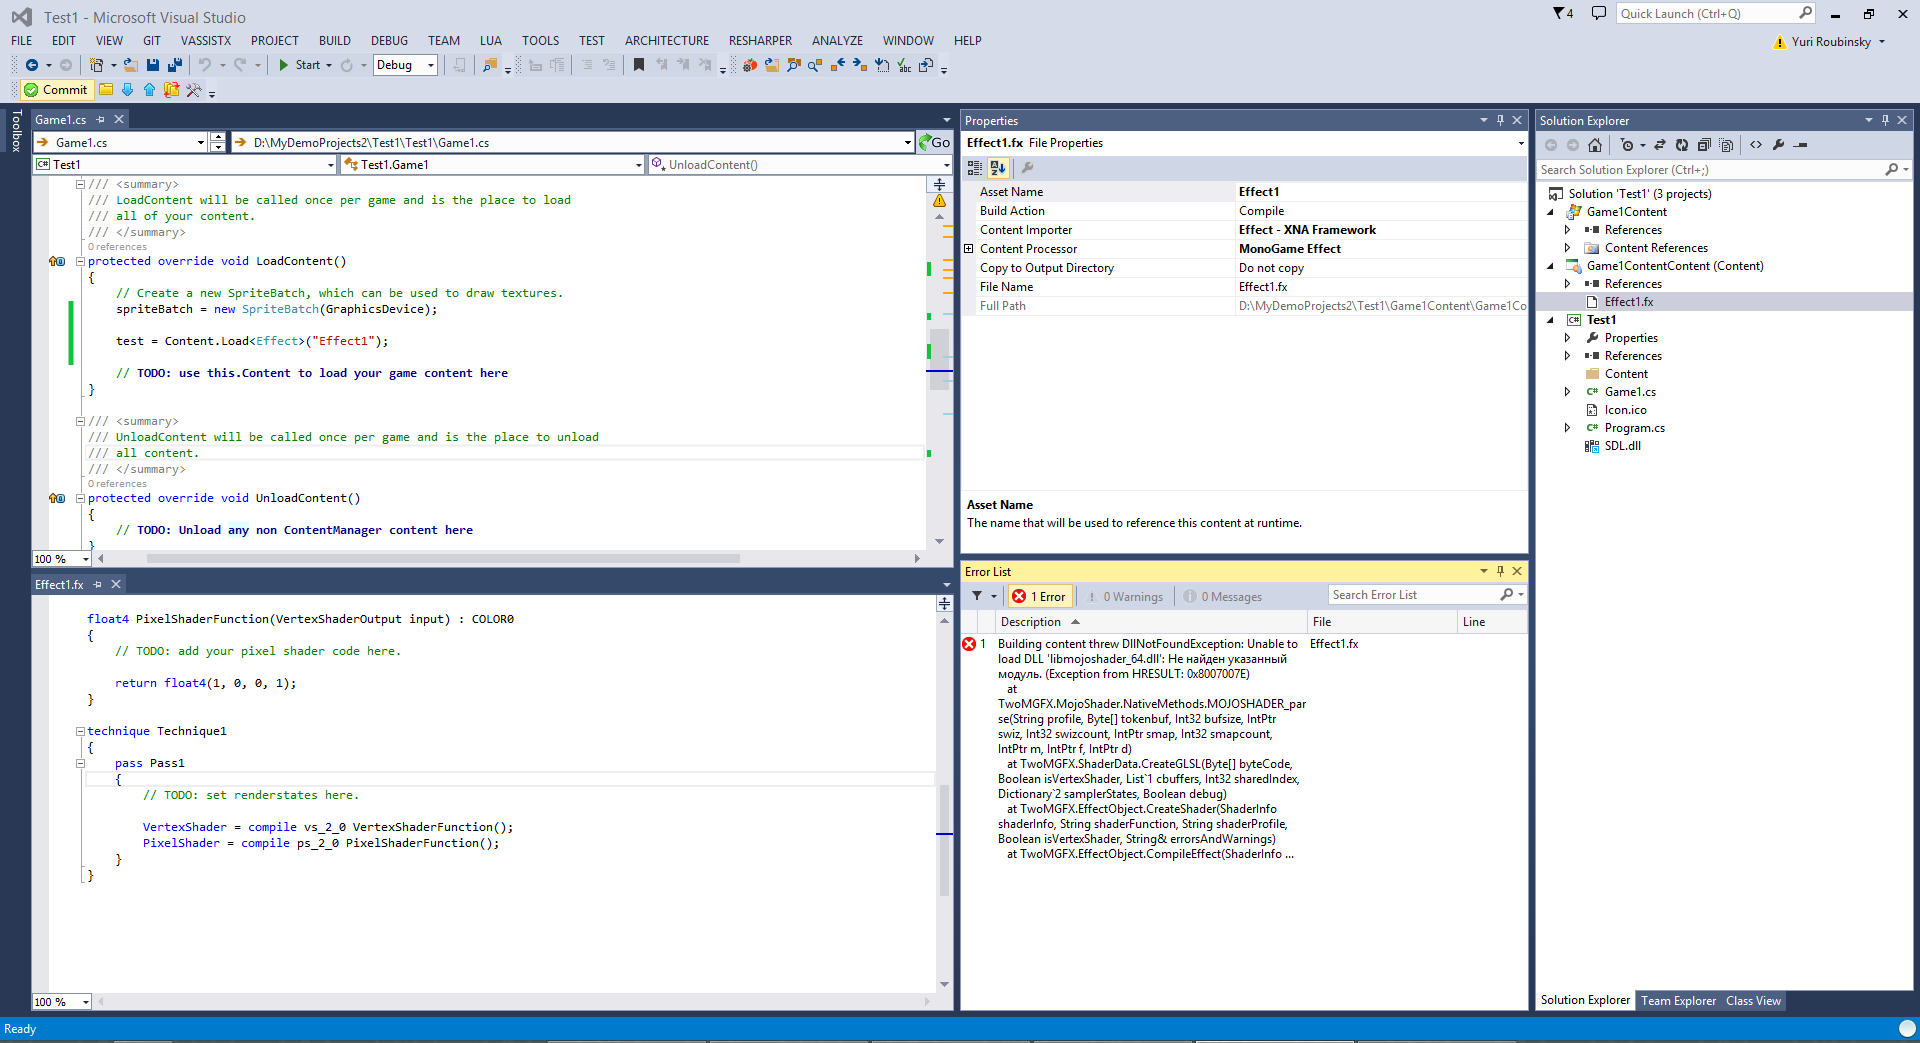Close the Game1.cs tab
The image size is (1920, 1043).
pyautogui.click(x=119, y=120)
